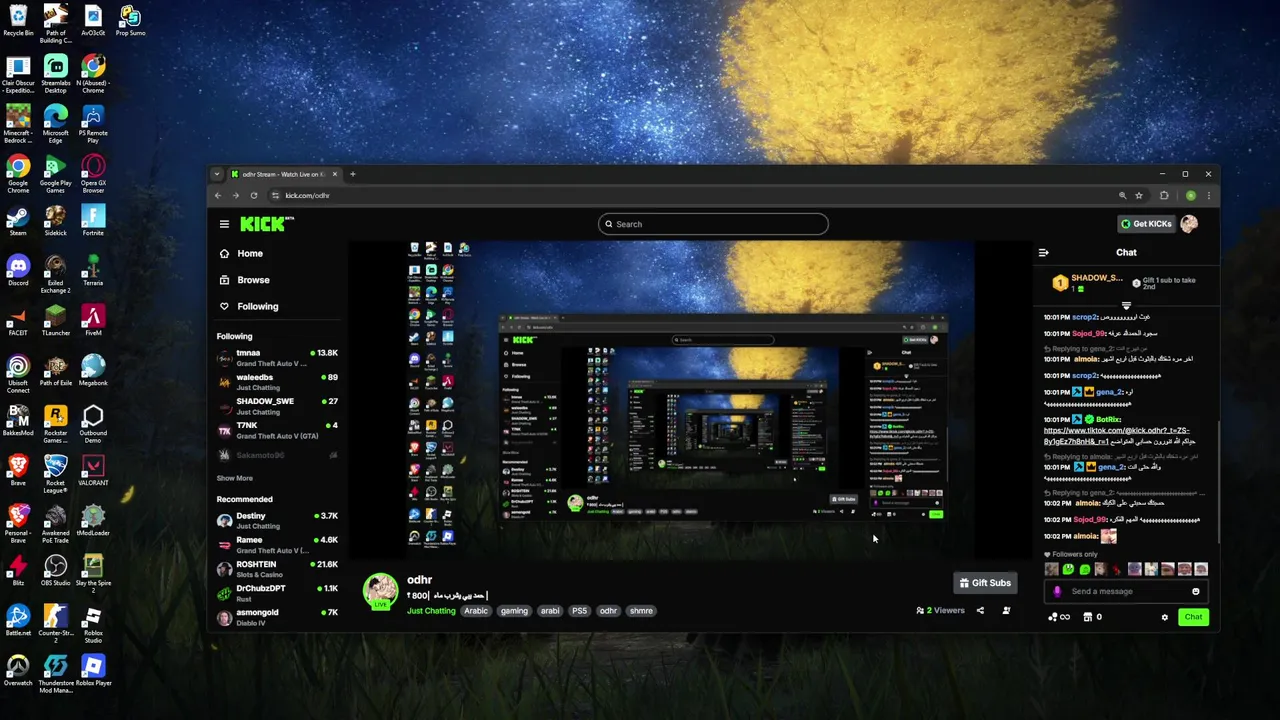Click the 2 Viewers count

[x=941, y=610]
